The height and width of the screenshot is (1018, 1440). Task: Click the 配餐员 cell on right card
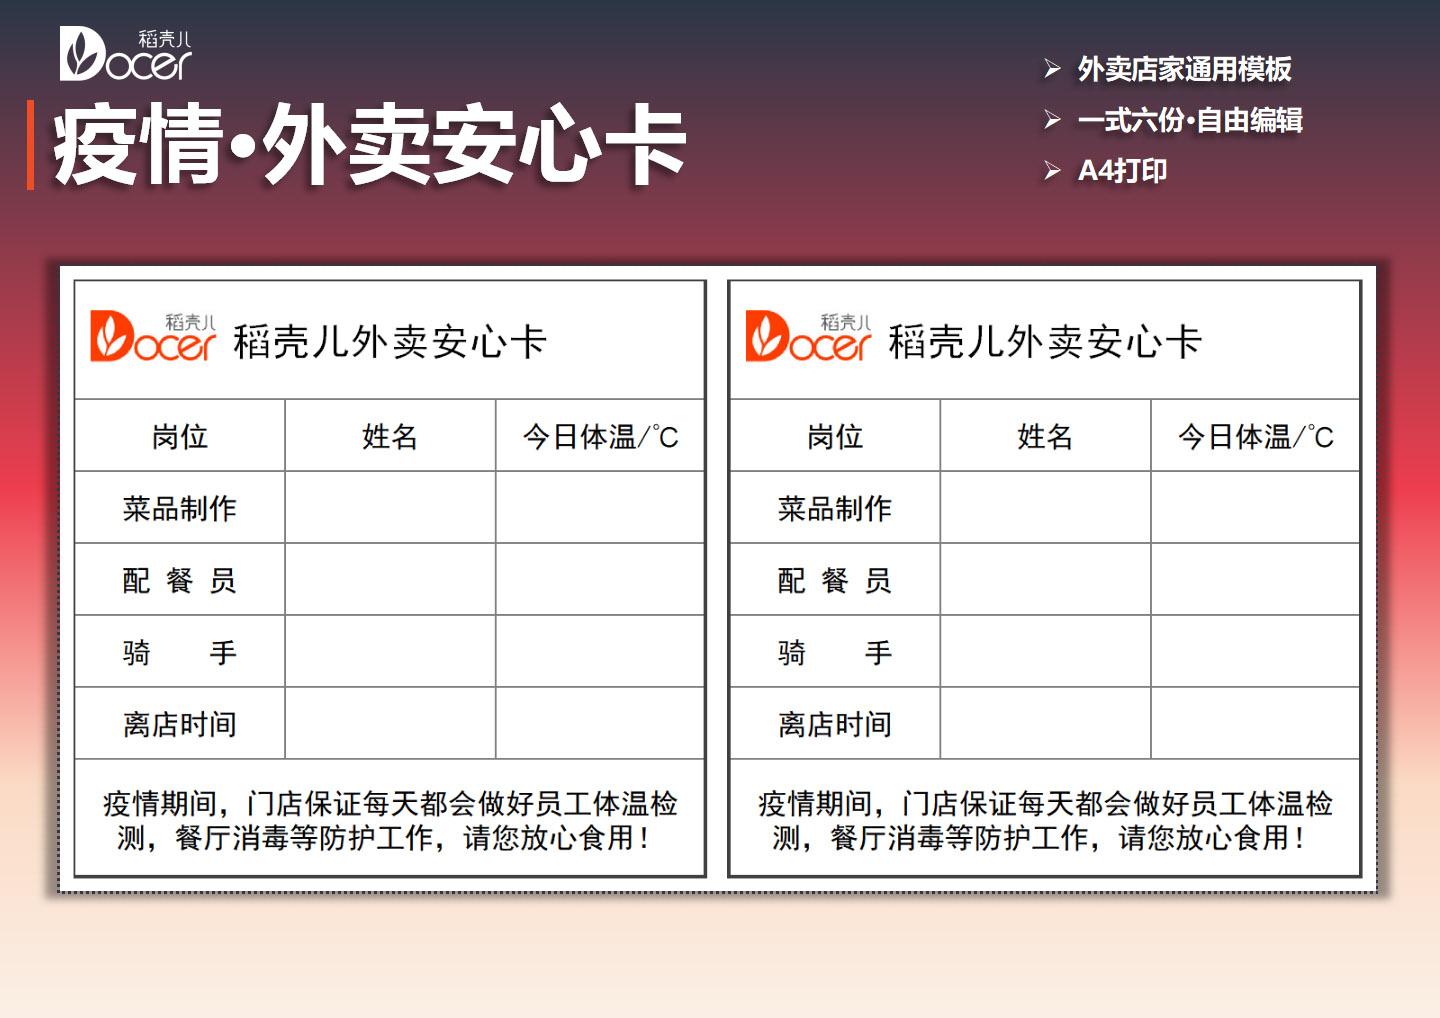(x=835, y=580)
